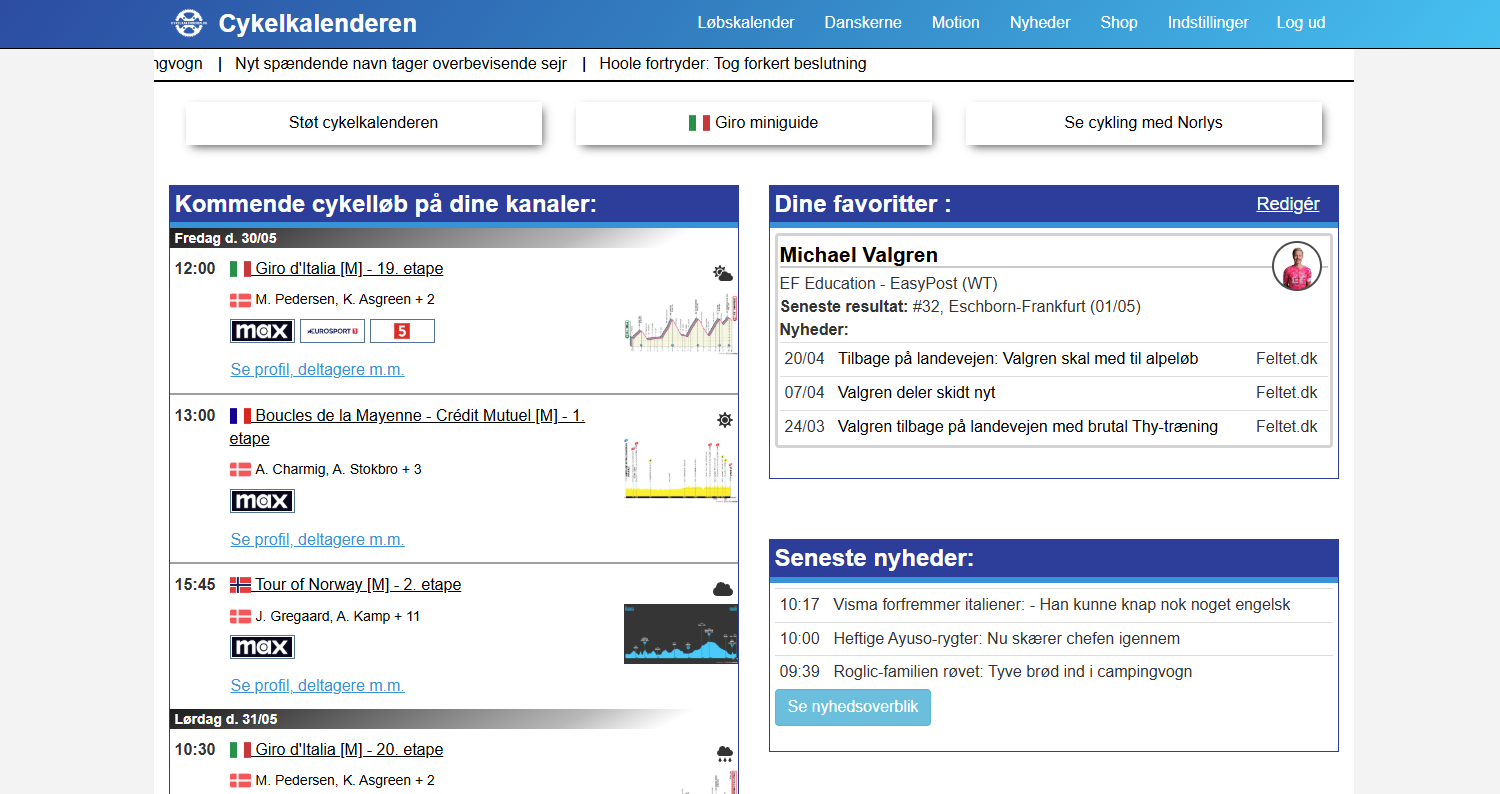The image size is (1500, 794).
Task: Click the partly cloudy weather icon for Giro 19. etape
Action: (x=723, y=273)
